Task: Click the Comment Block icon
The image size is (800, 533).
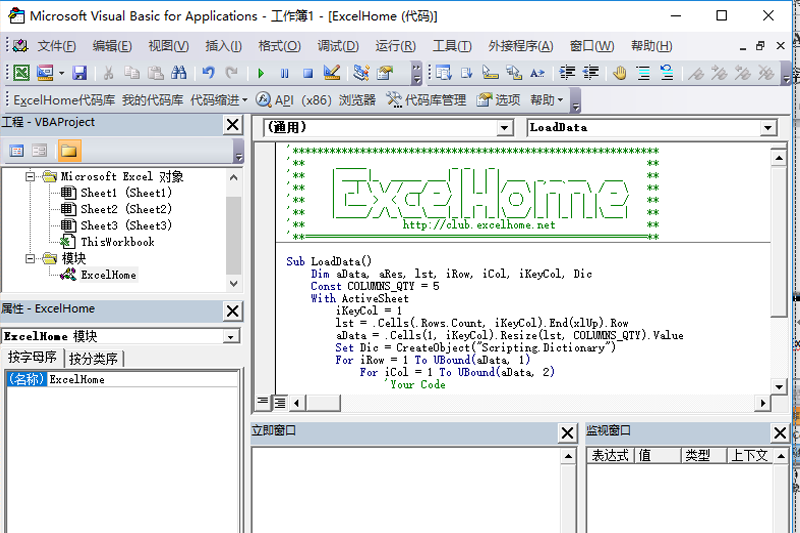Action: click(x=643, y=73)
